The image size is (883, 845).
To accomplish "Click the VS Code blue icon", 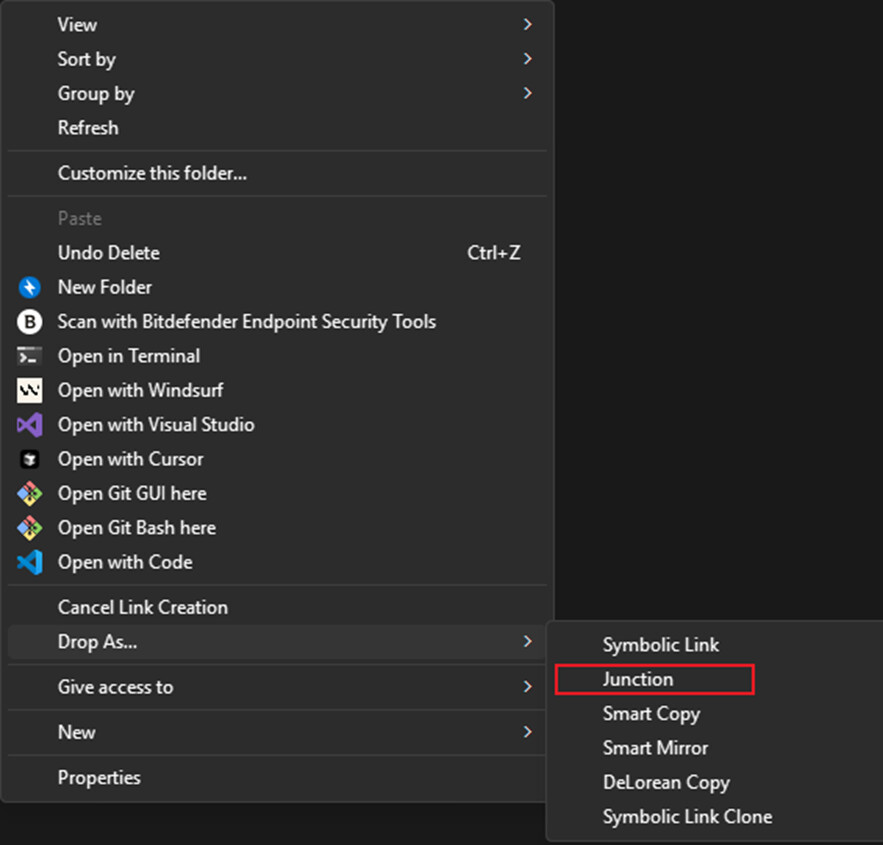I will coord(29,562).
